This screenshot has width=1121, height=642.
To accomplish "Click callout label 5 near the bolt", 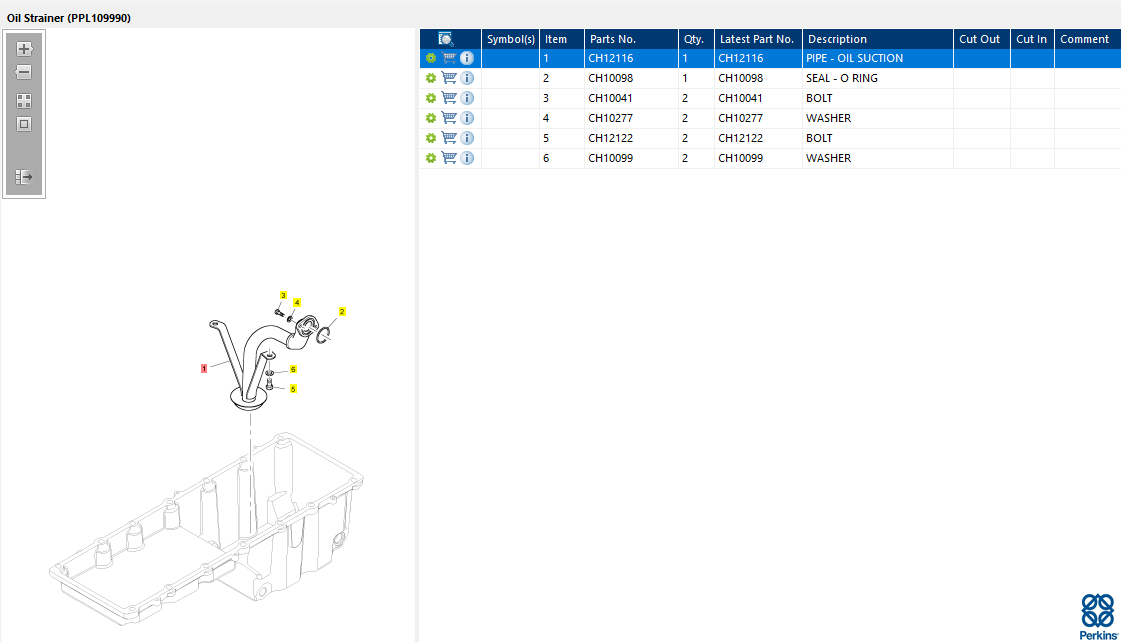I will (293, 389).
